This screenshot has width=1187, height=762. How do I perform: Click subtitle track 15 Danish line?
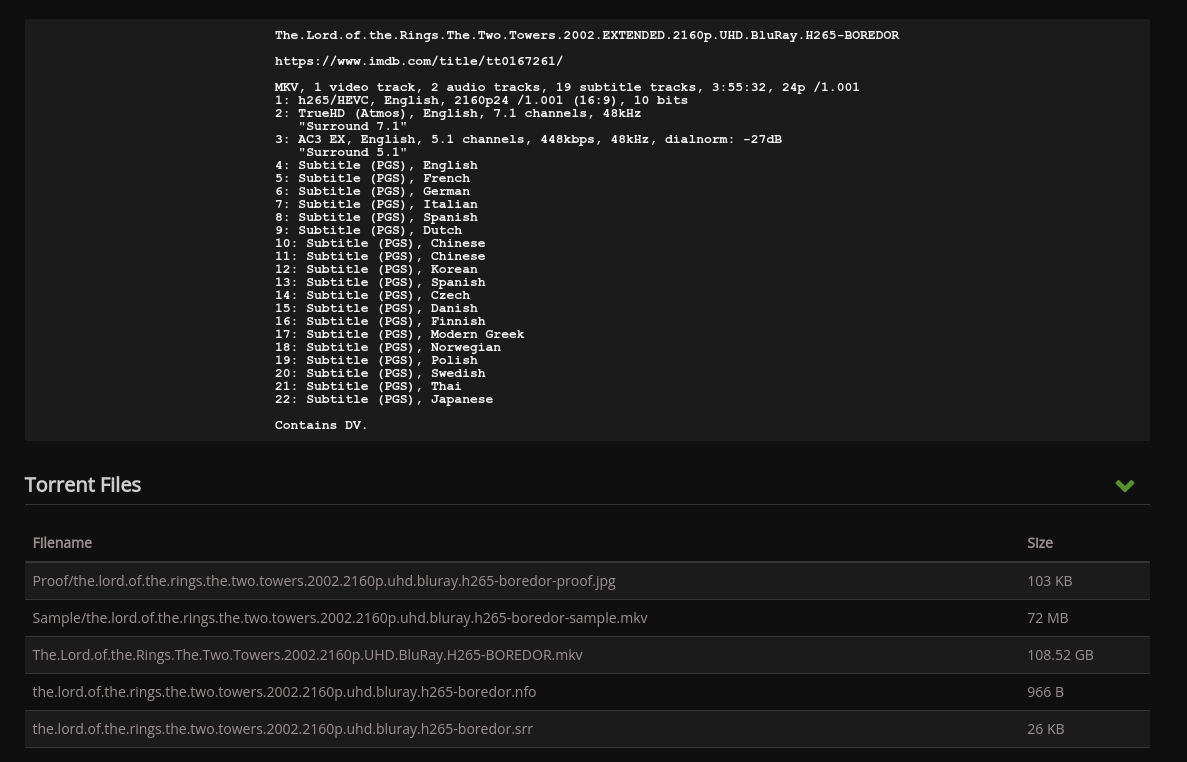click(376, 308)
